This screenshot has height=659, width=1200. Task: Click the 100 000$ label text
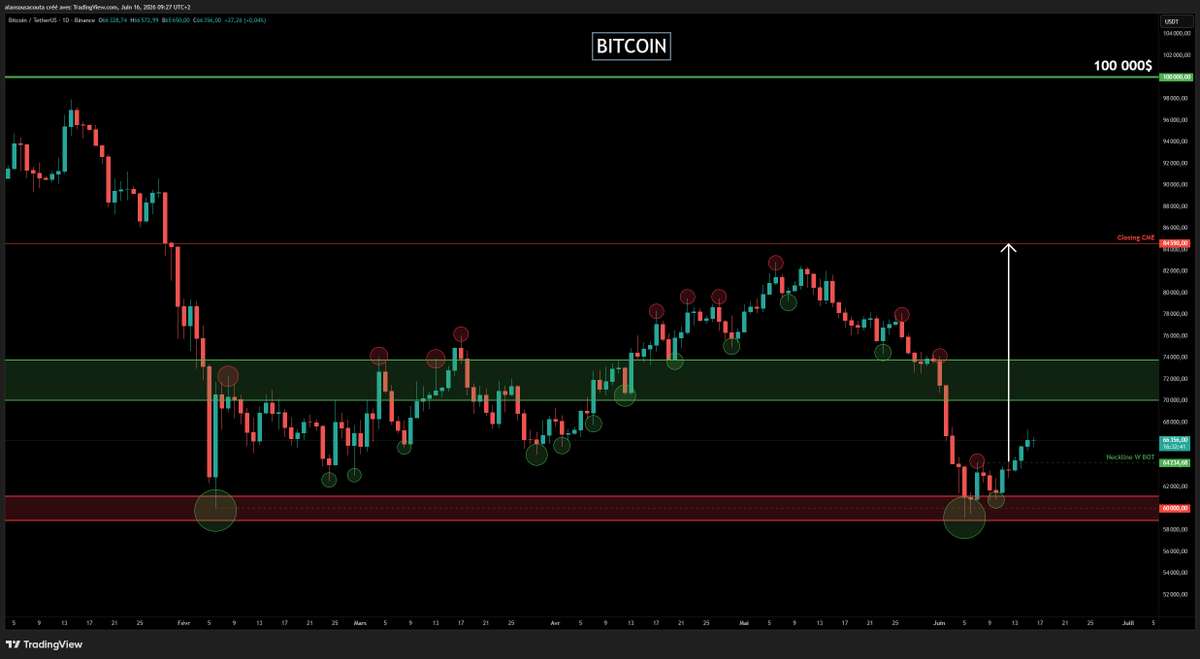[1122, 66]
